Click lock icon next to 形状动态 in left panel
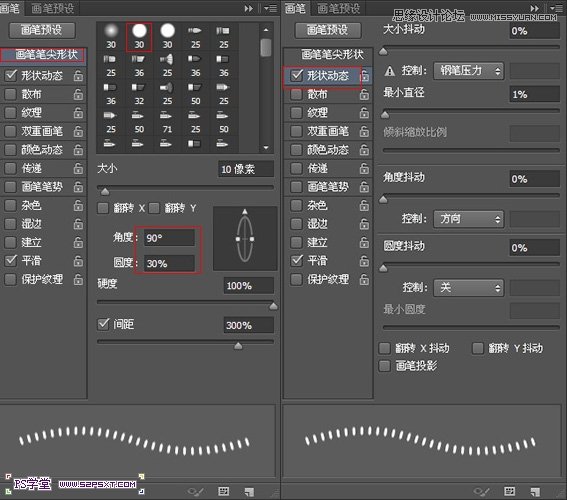Viewport: 567px width, 500px height. click(x=78, y=76)
